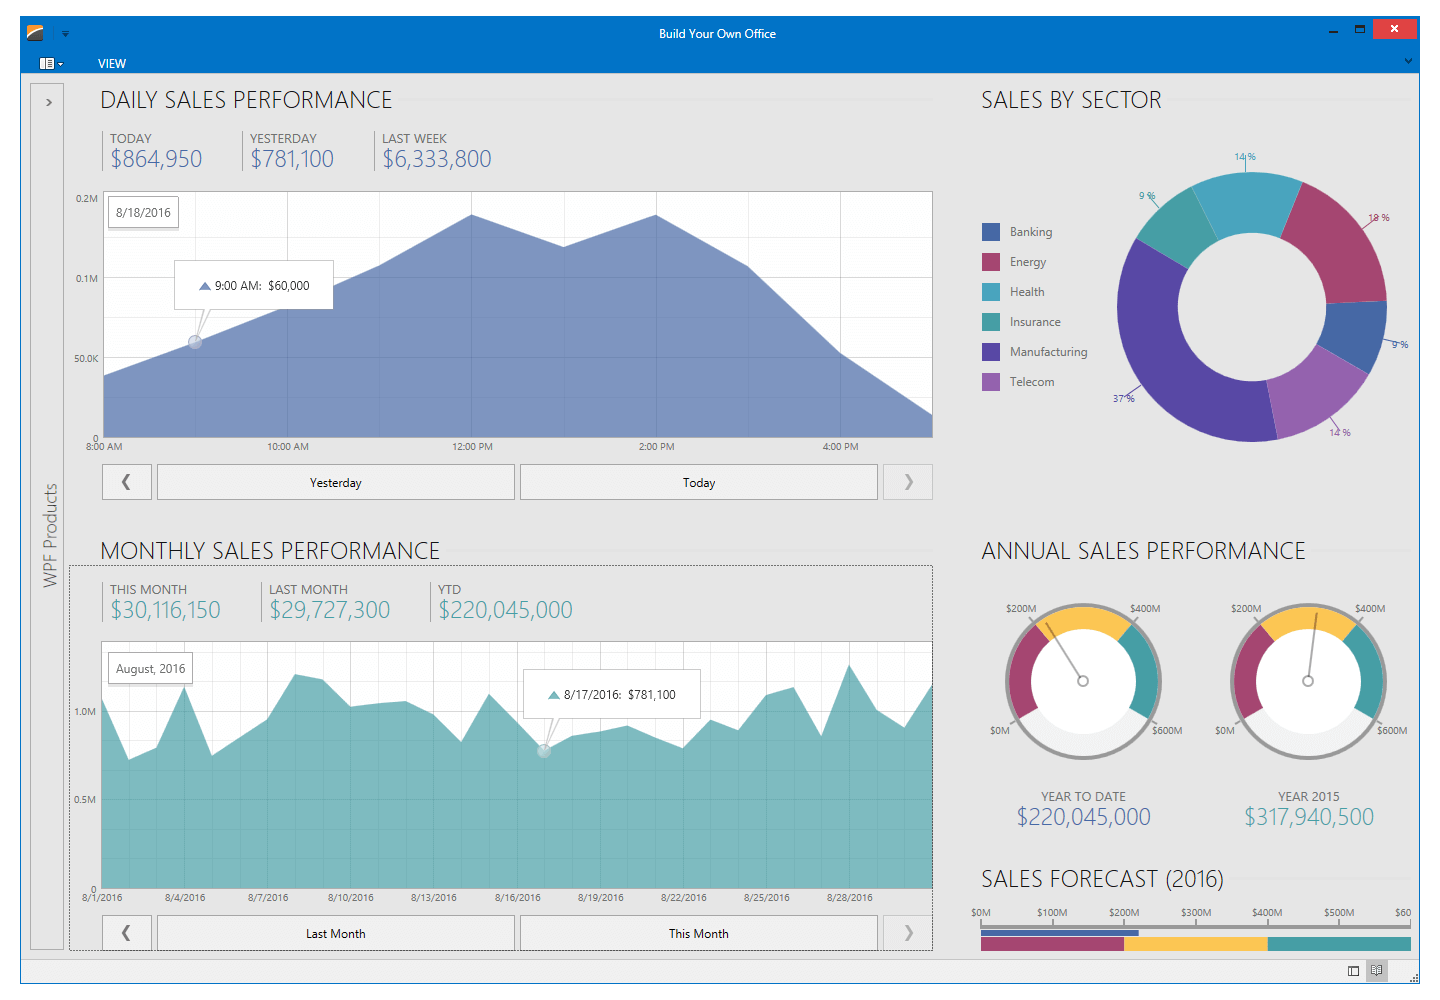Screen dimensions: 1440x1000
Task: Click the Banking legend color swatch
Action: click(991, 232)
